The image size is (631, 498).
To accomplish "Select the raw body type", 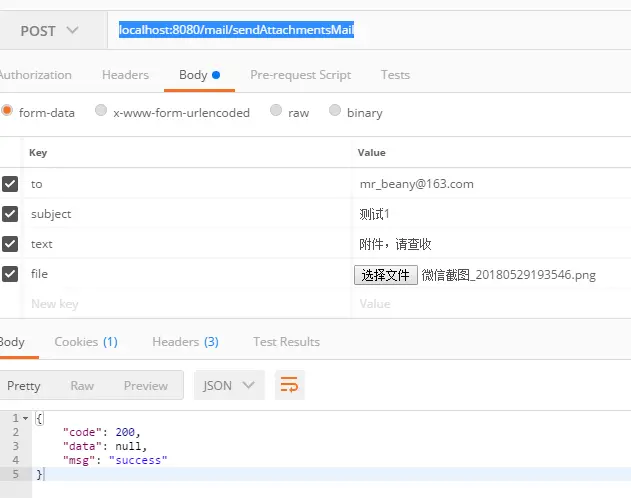I will tap(276, 110).
